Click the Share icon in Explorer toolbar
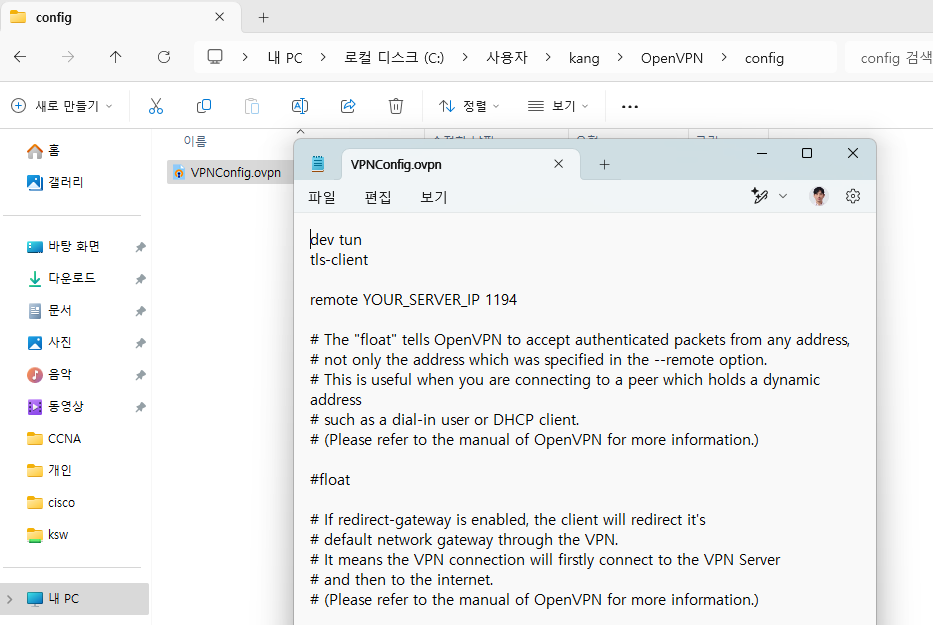 [348, 106]
